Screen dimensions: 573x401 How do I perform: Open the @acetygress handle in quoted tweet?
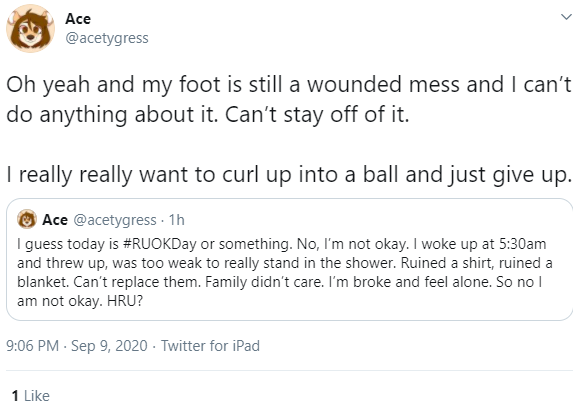(x=115, y=220)
